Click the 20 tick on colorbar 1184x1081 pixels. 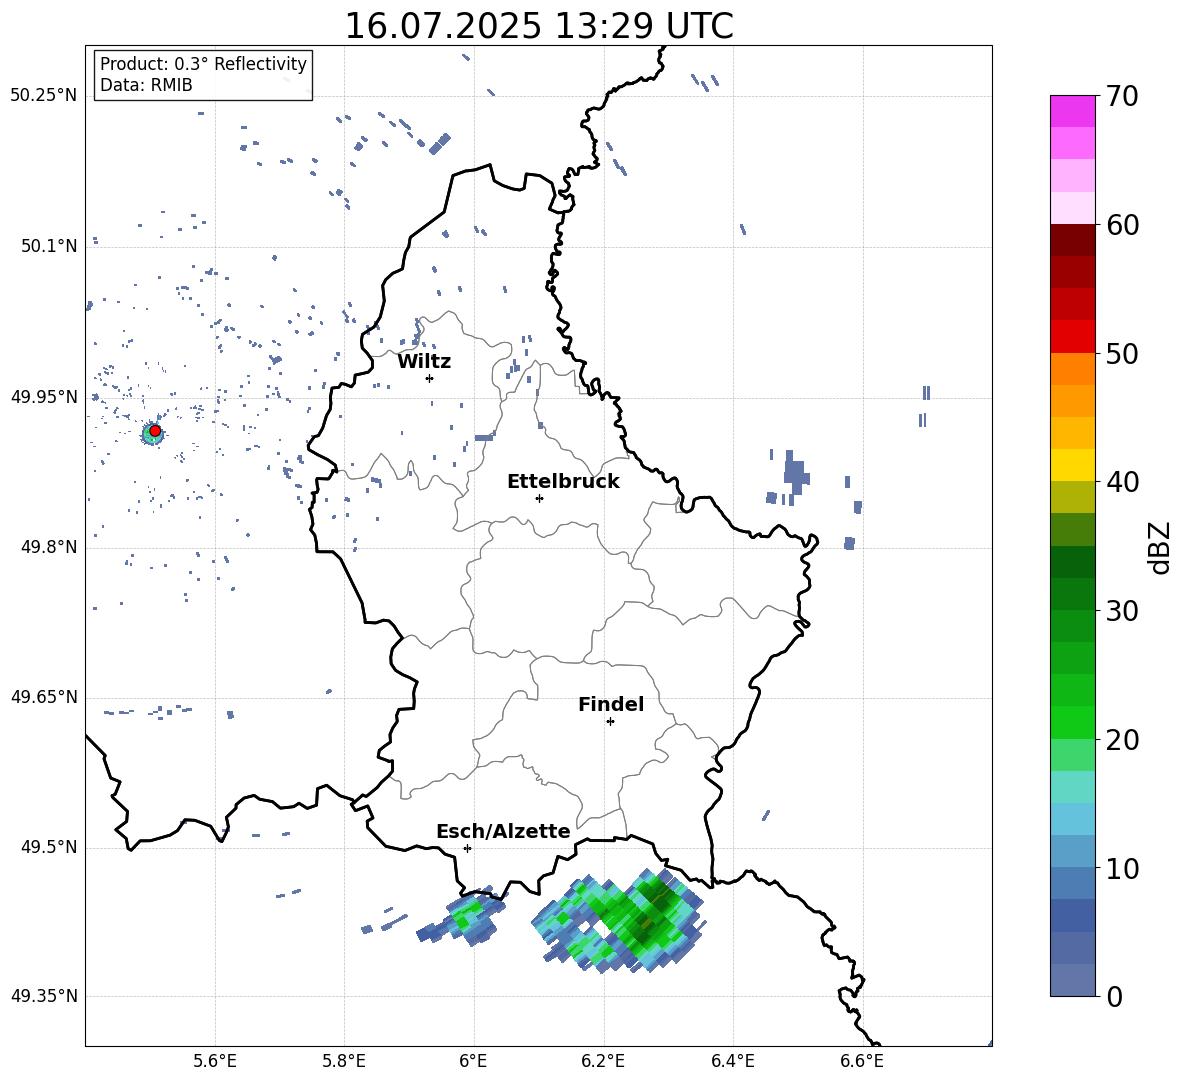tap(1122, 740)
